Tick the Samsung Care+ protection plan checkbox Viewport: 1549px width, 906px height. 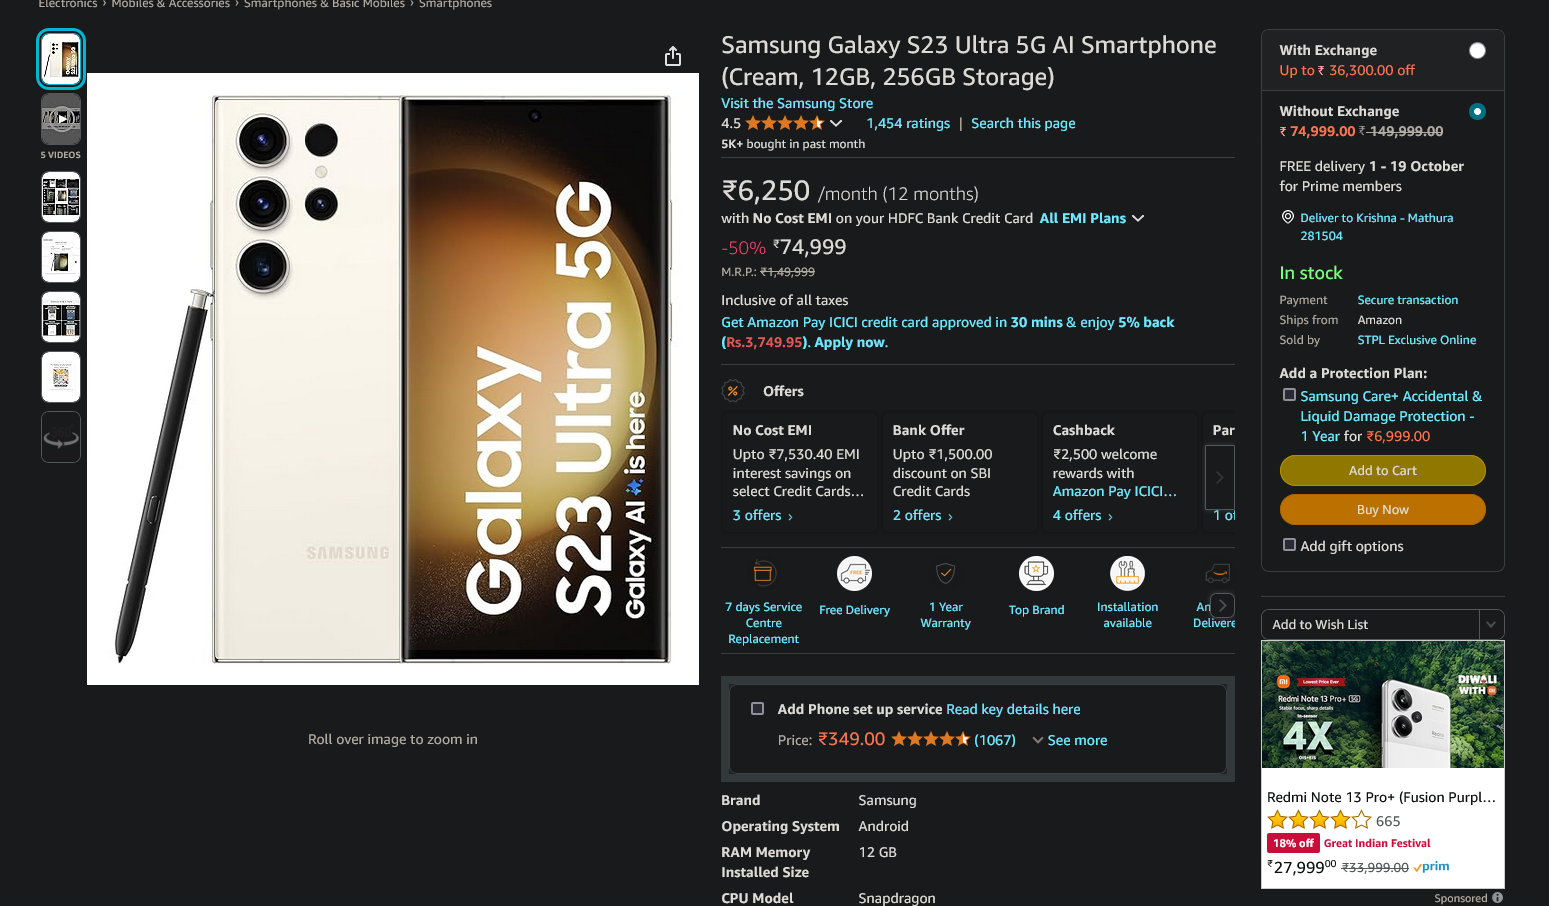[1289, 395]
